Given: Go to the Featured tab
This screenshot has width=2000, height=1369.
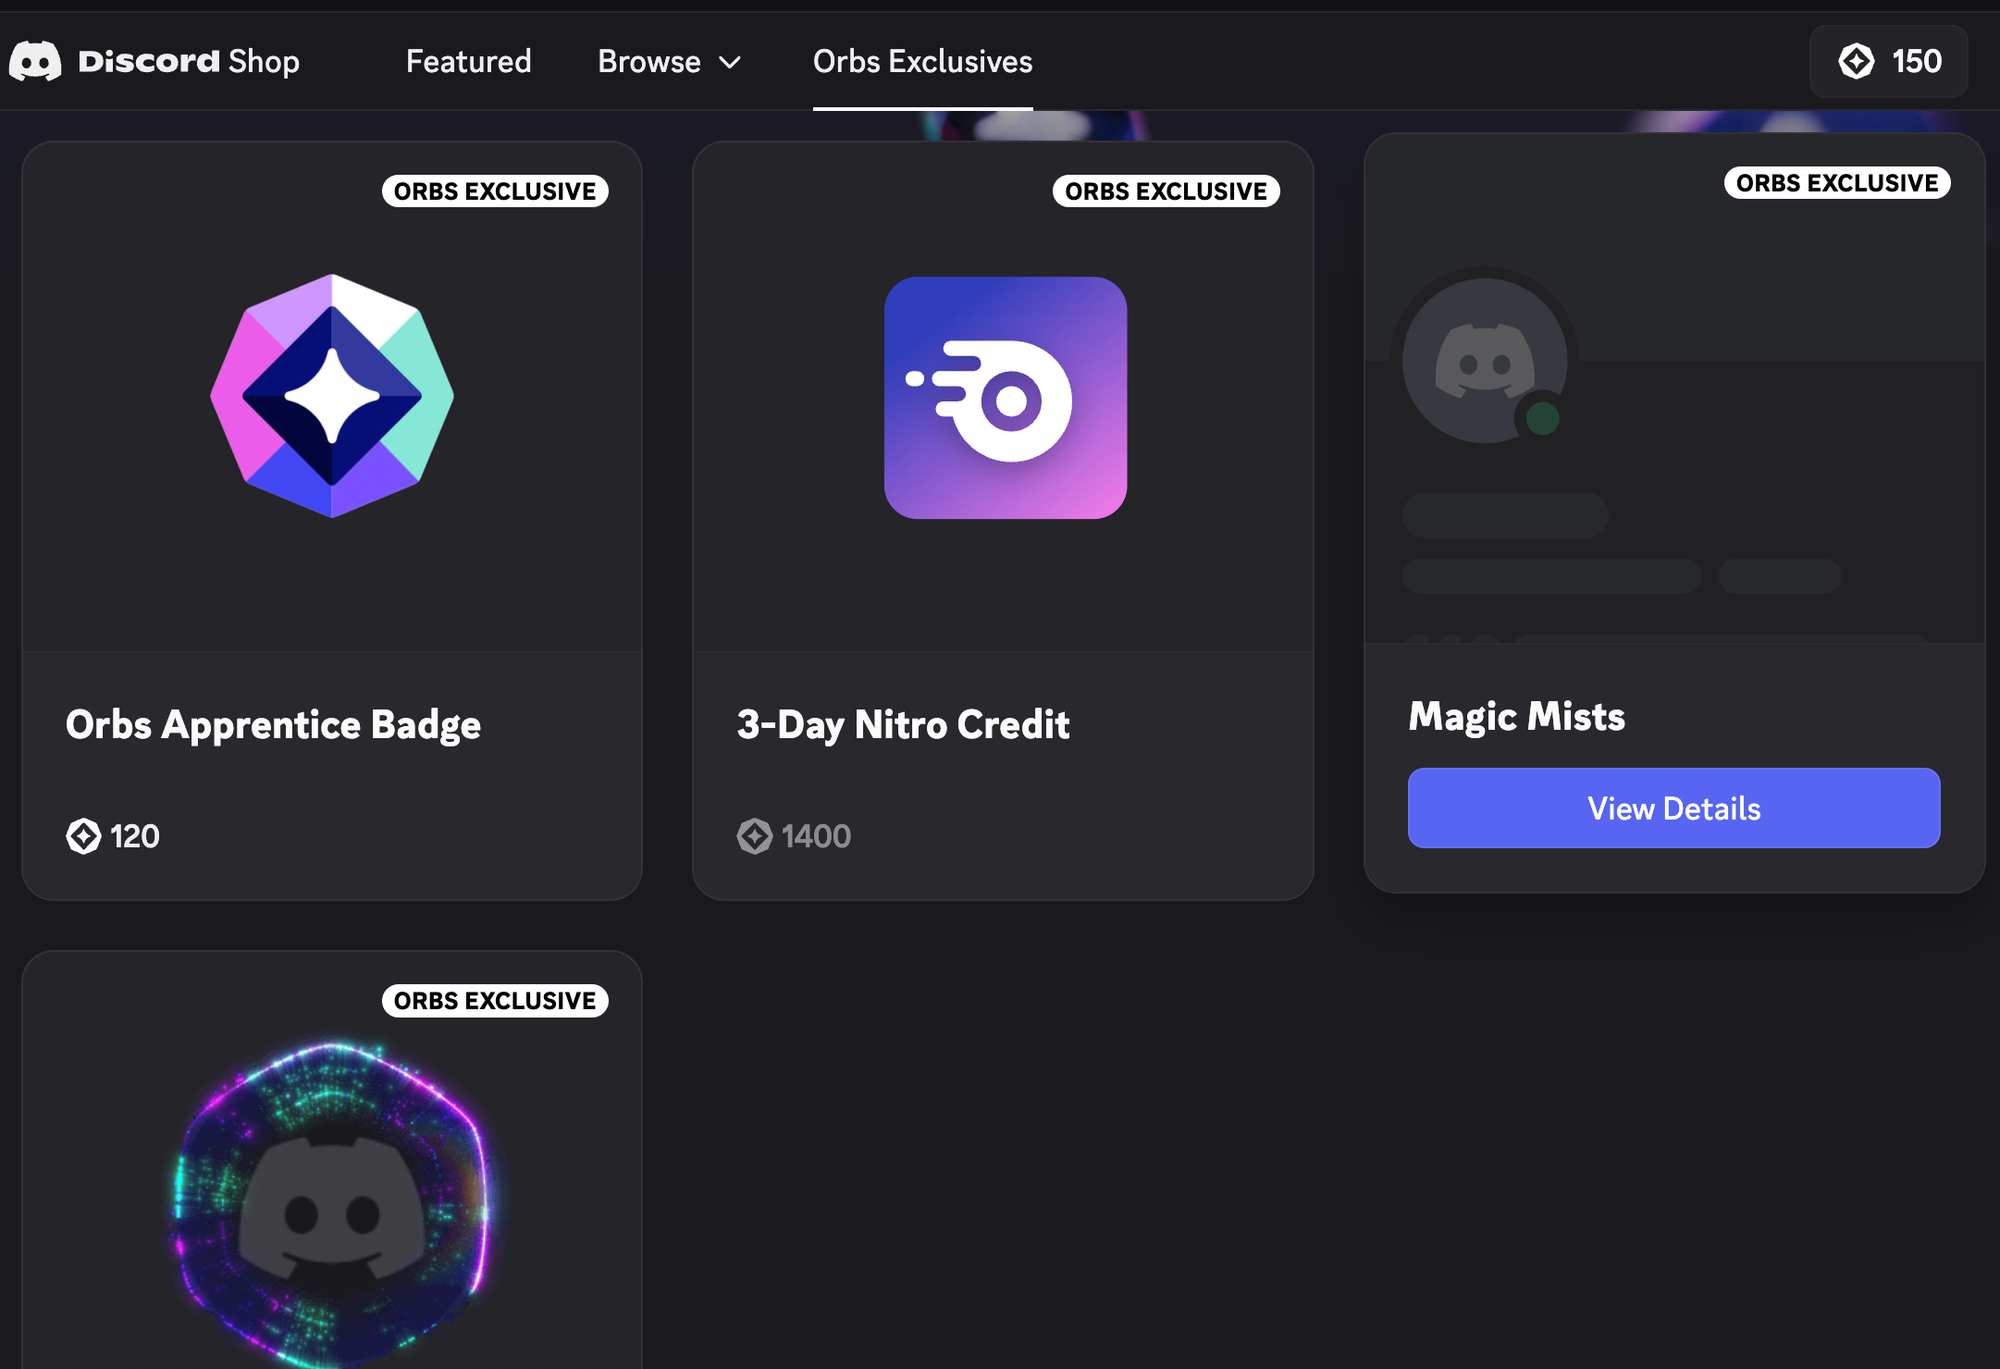Looking at the screenshot, I should [468, 62].
